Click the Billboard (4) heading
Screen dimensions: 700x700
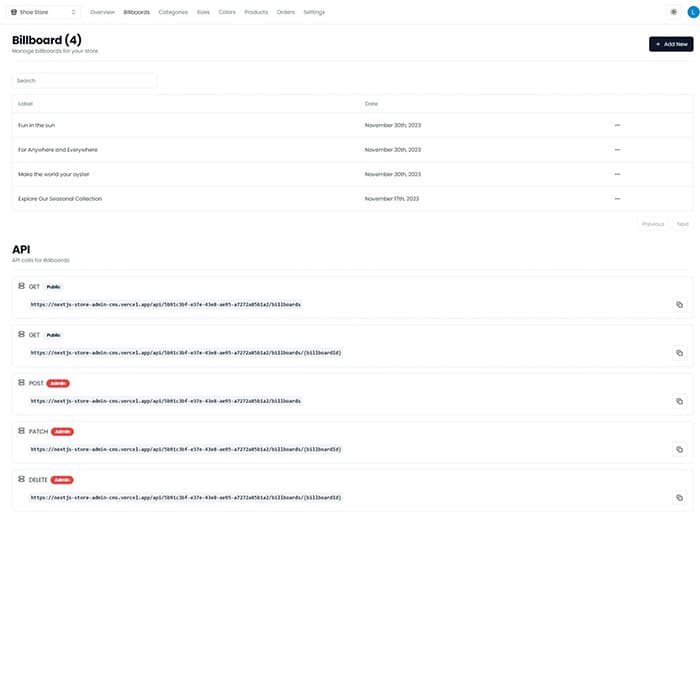[47, 40]
